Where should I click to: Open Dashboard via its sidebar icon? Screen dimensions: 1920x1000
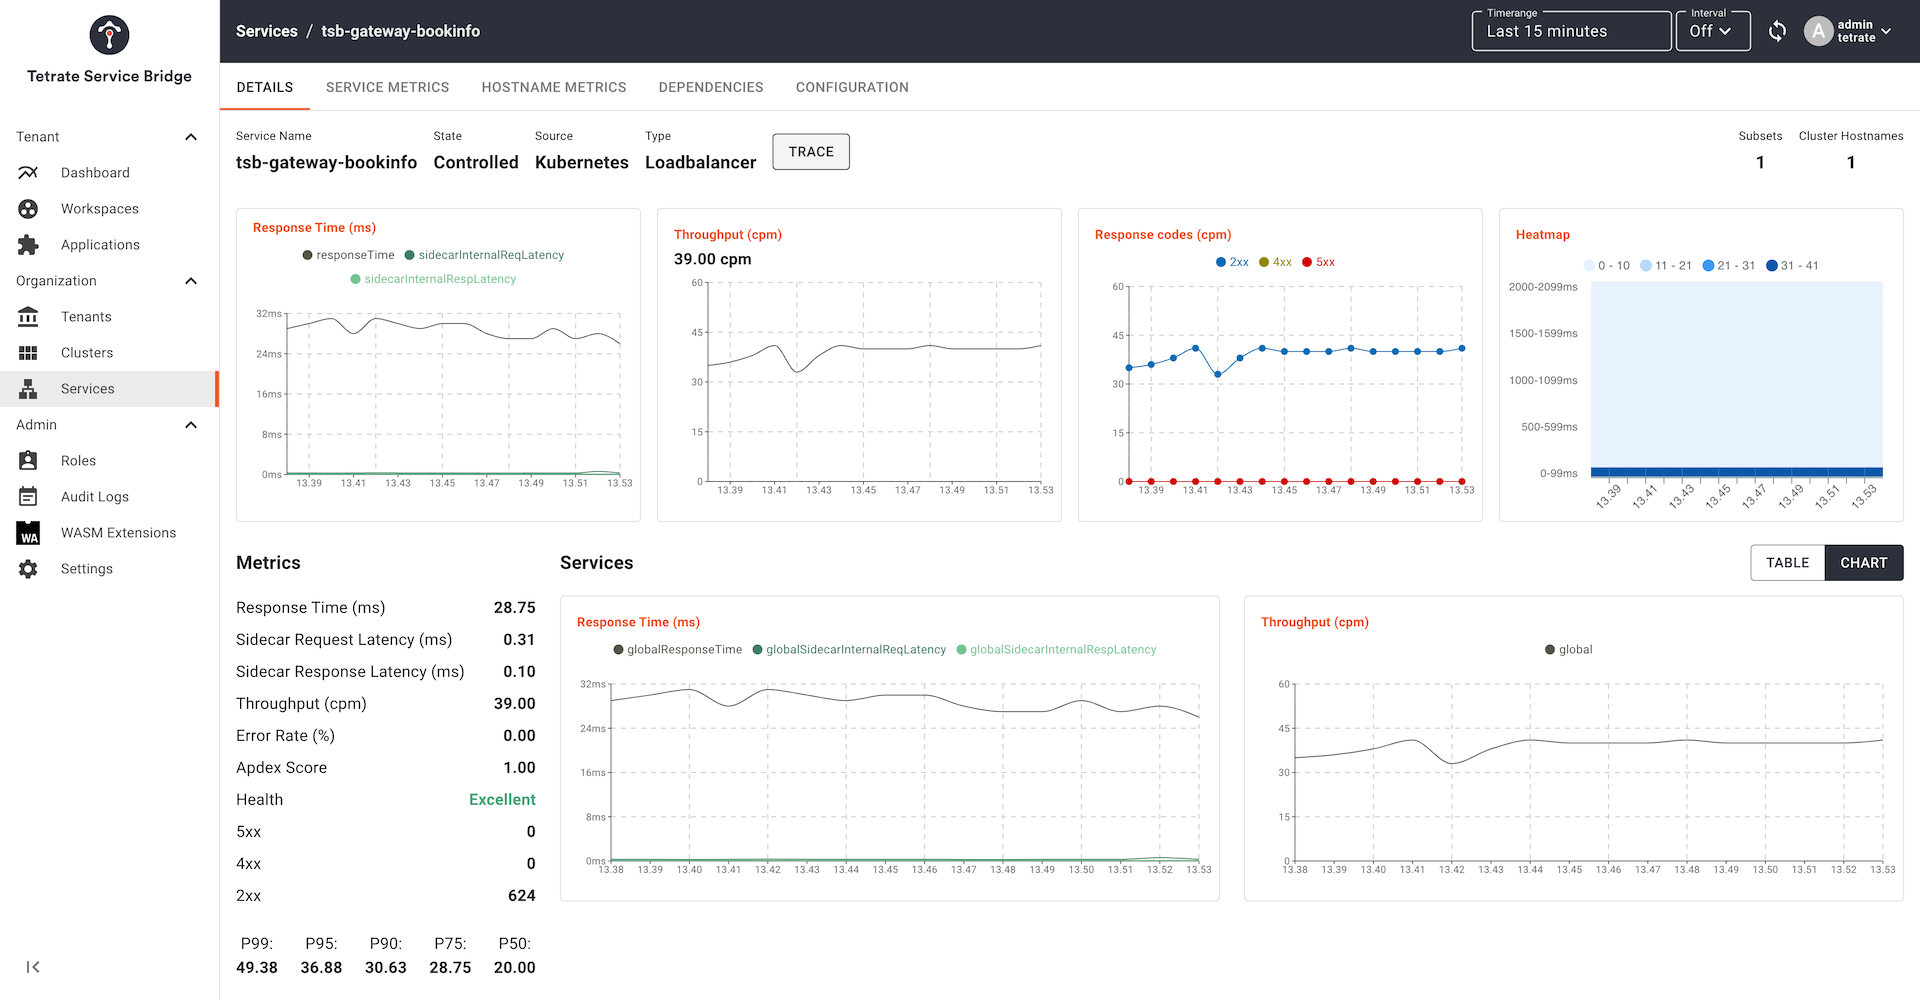pos(28,173)
